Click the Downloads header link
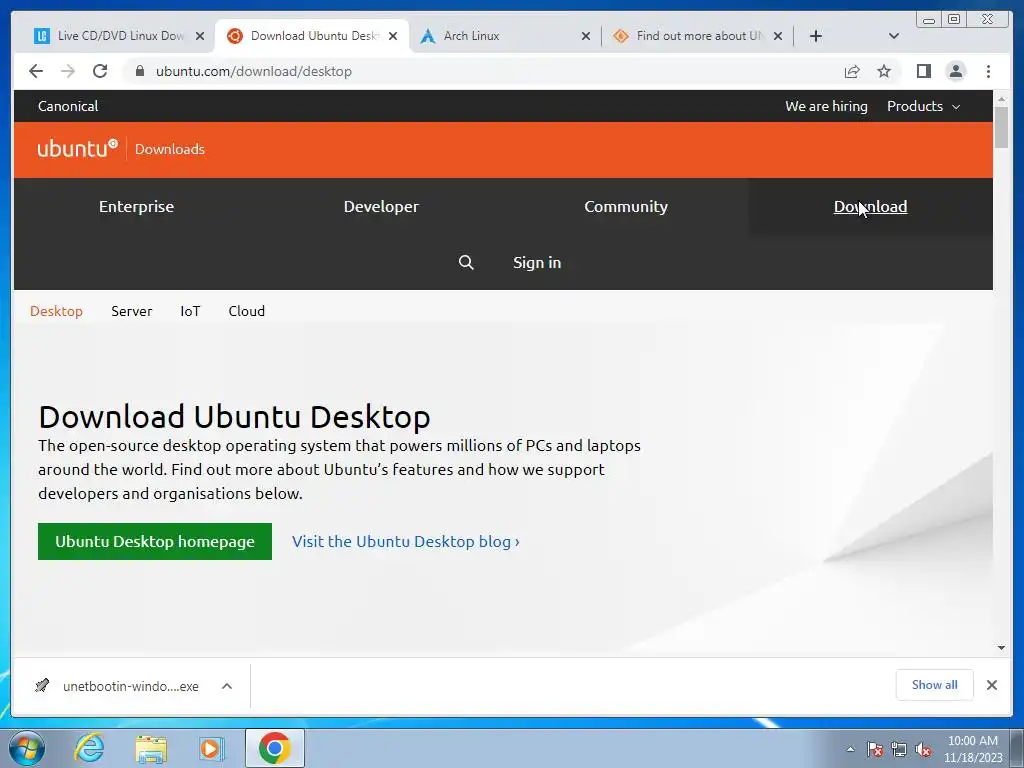1024x768 pixels. [170, 149]
